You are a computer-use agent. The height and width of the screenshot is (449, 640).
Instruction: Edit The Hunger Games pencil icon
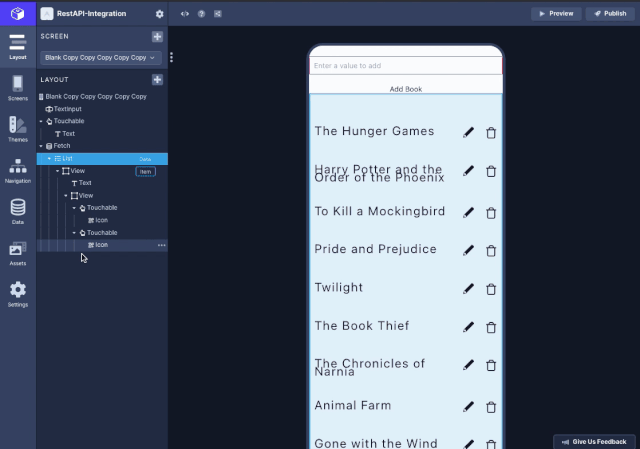[469, 133]
